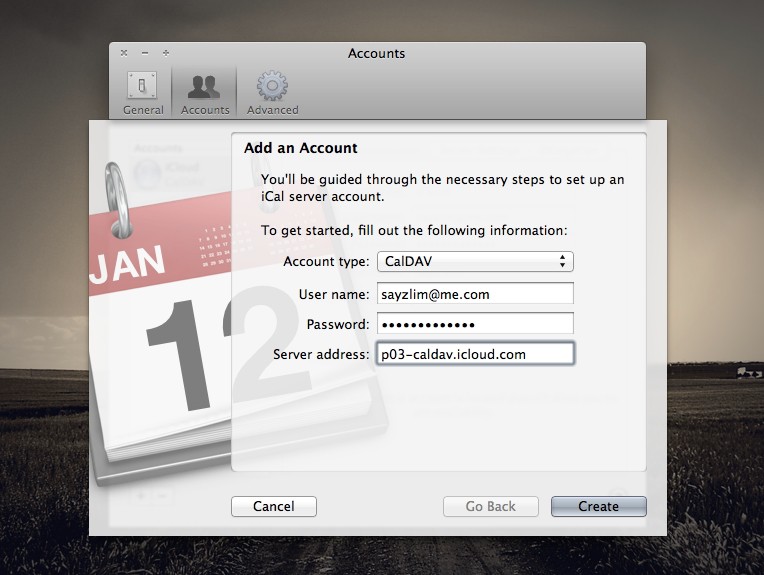The height and width of the screenshot is (575, 764).
Task: Click the Go Back button
Action: (491, 506)
